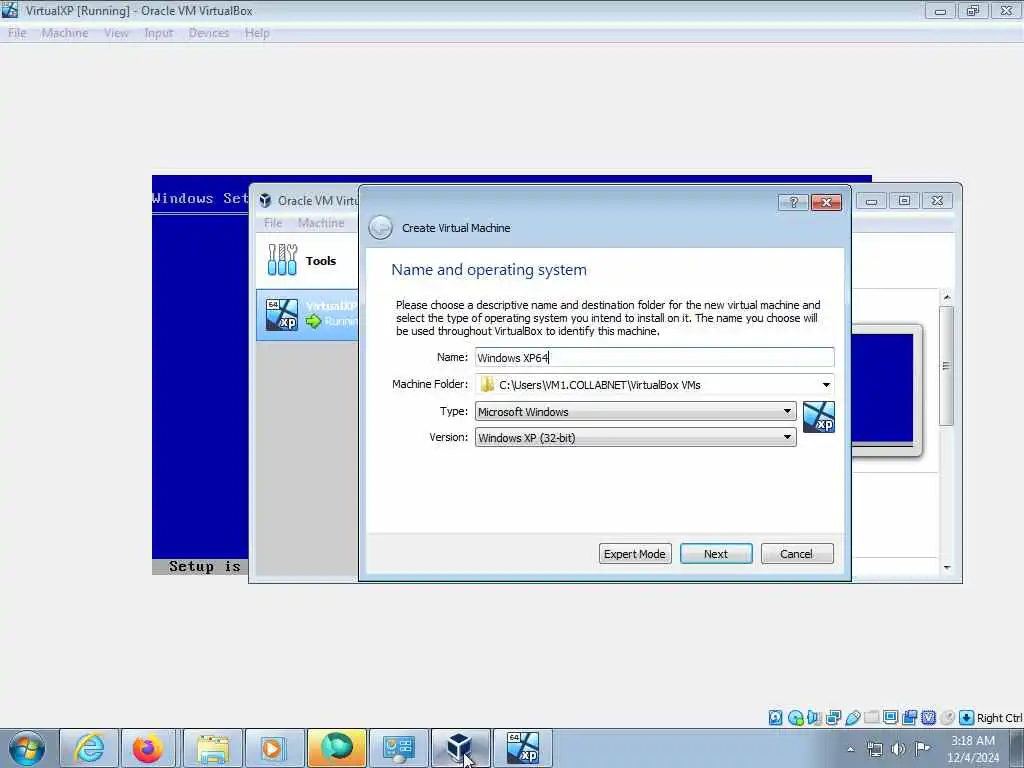Click the Control Panel taskbar icon
Viewport: 1024px width, 768px height.
(398, 748)
